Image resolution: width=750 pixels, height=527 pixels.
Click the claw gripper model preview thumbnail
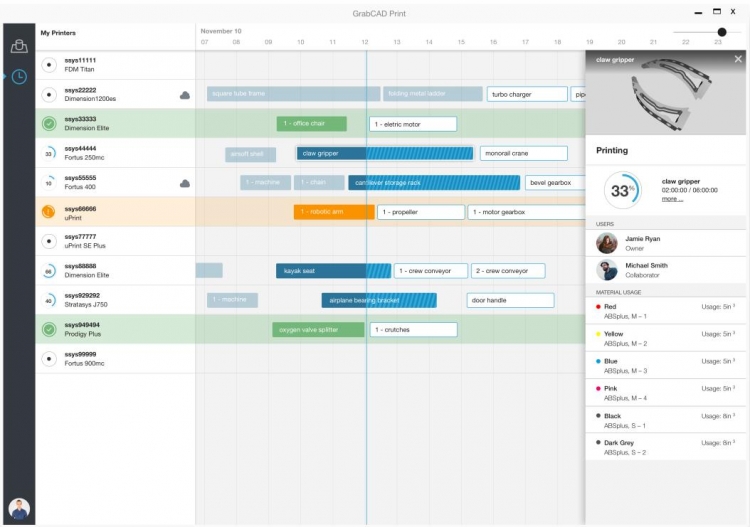coord(665,100)
